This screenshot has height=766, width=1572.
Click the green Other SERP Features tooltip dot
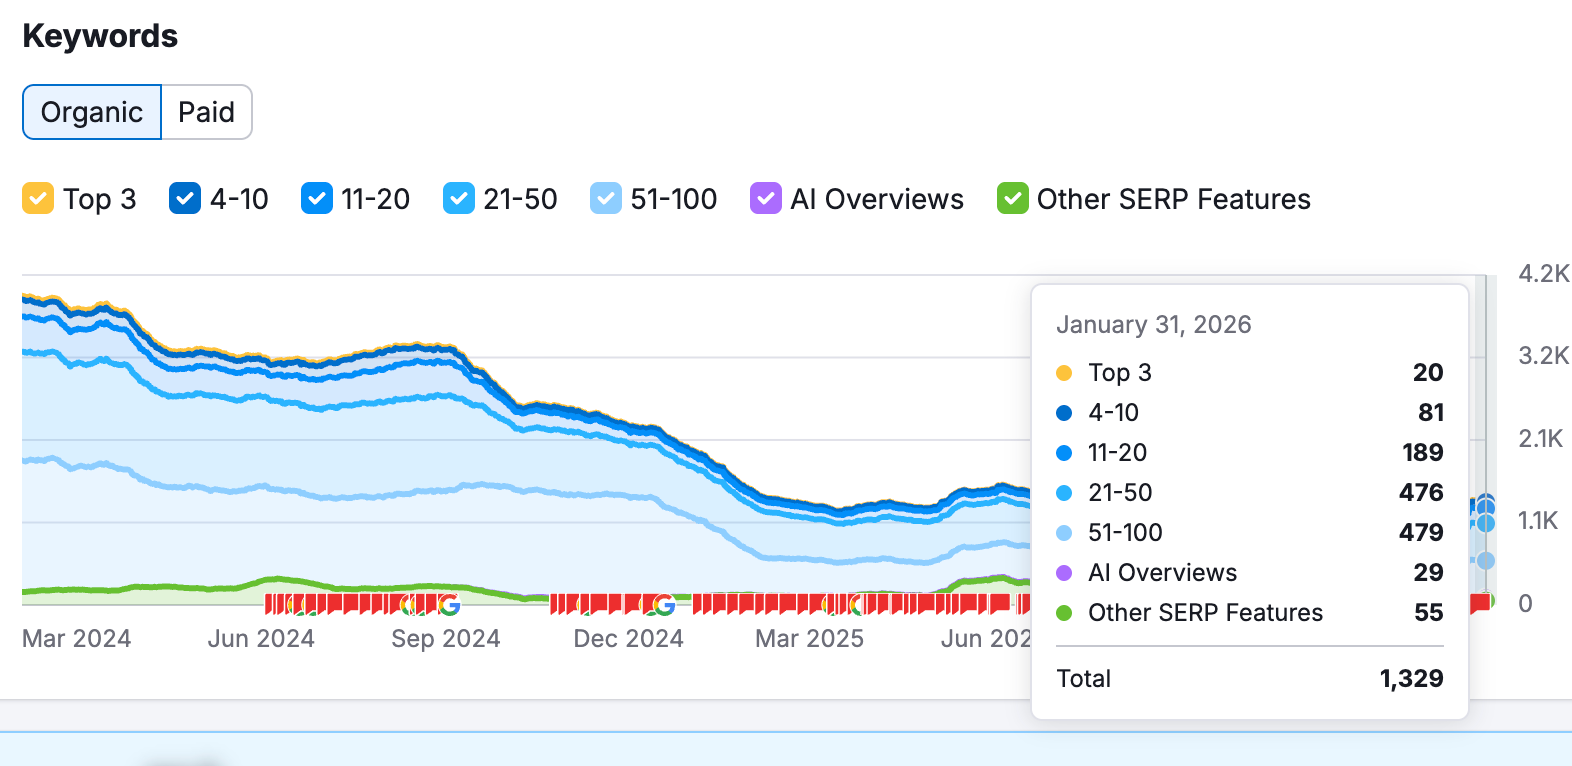click(1064, 613)
